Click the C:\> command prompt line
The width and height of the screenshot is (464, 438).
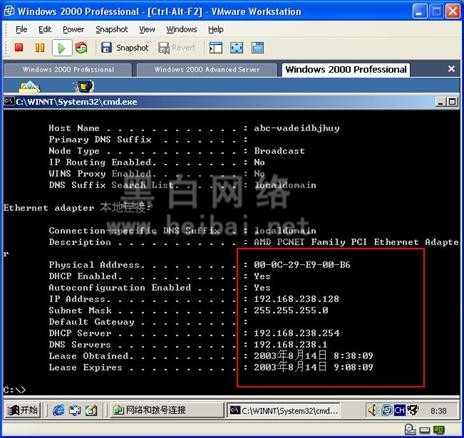click(x=14, y=389)
